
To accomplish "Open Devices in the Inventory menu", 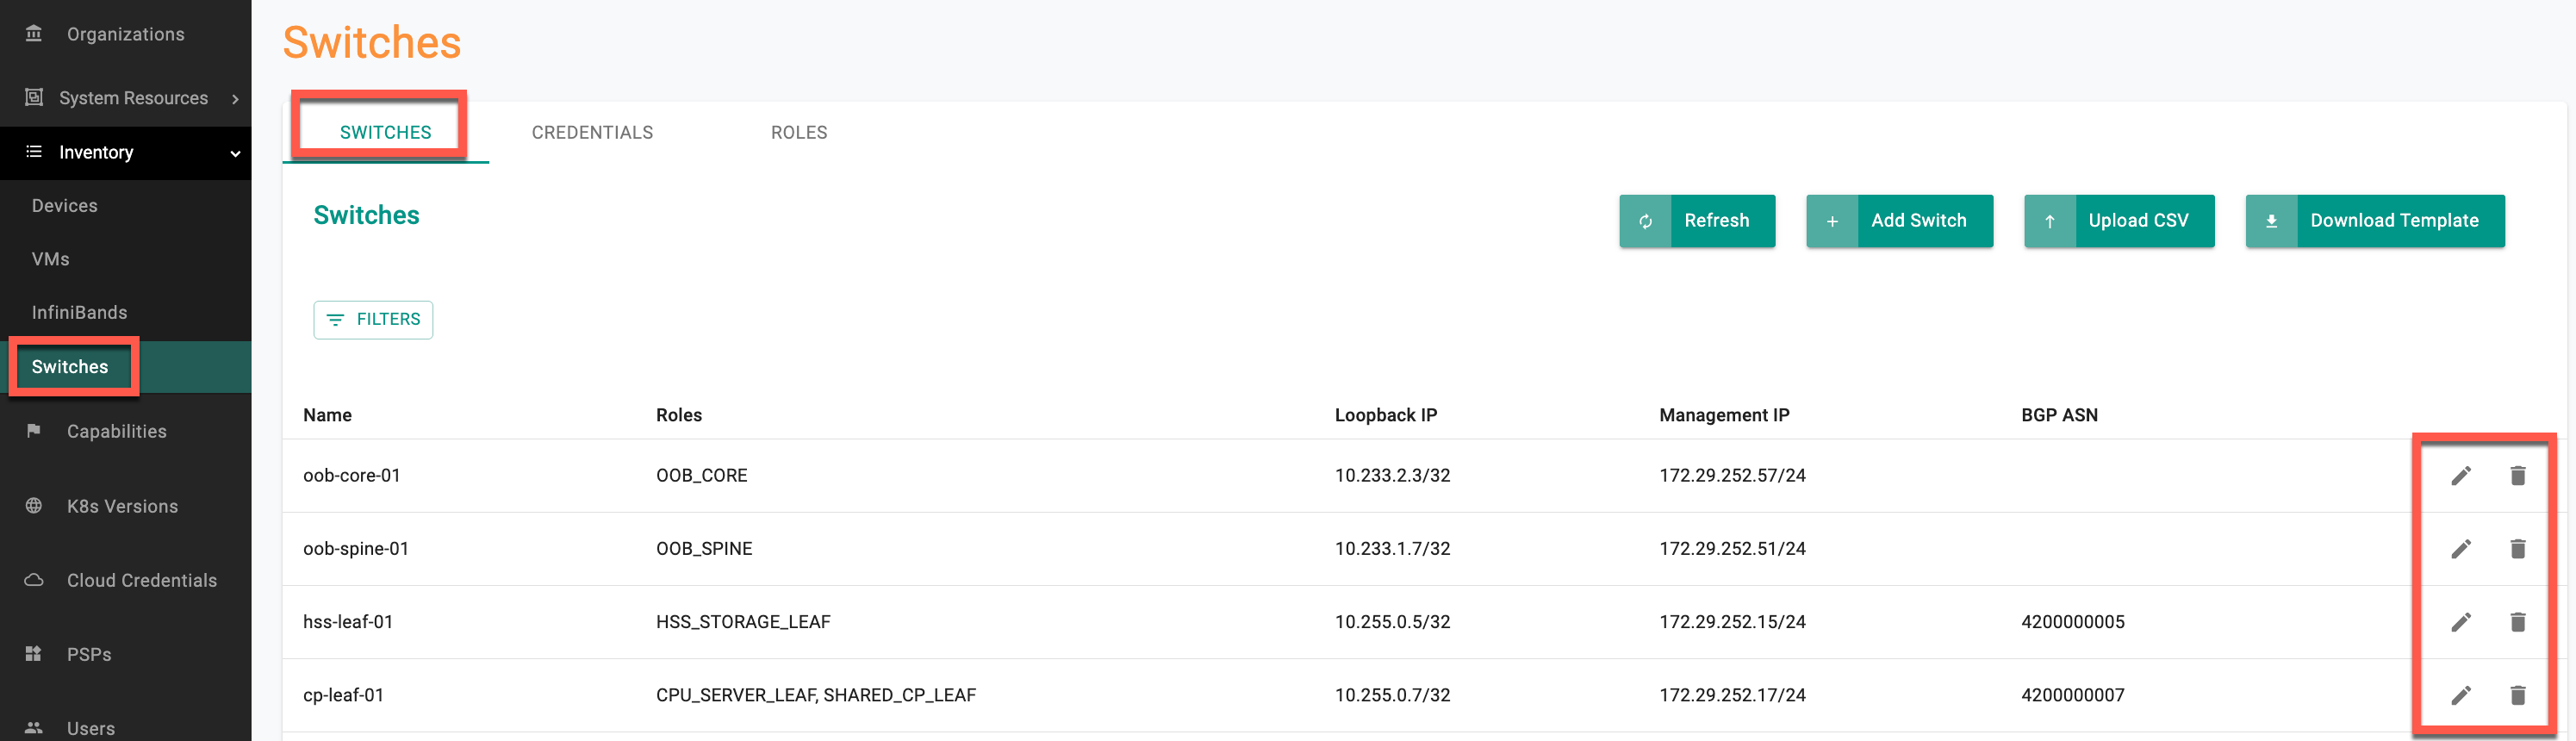I will (65, 205).
